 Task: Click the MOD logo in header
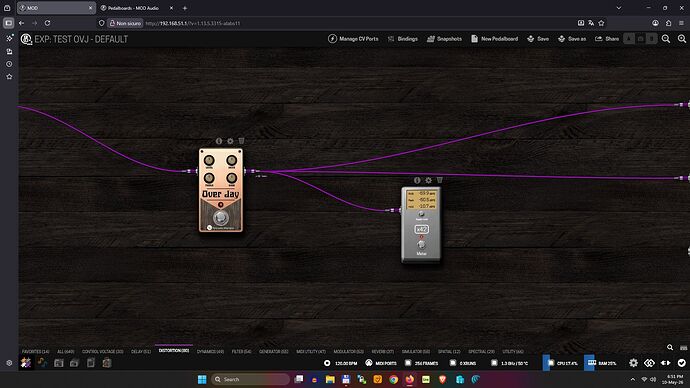pos(26,39)
